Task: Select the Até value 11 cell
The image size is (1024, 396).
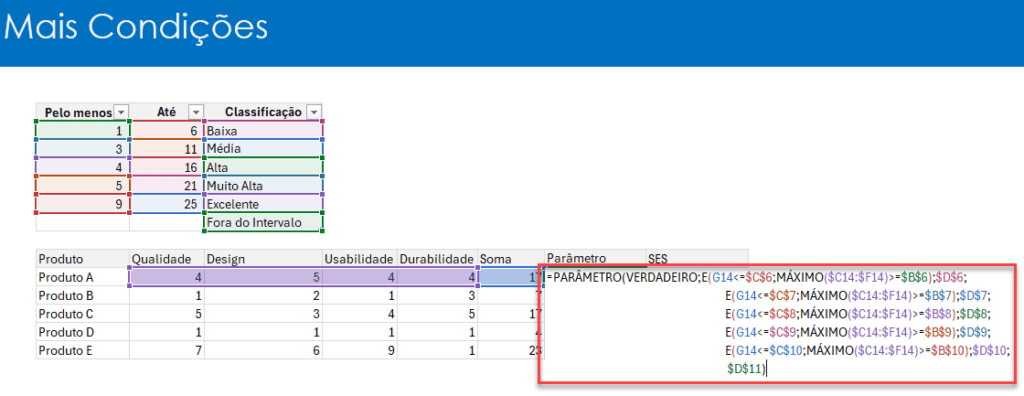Action: (x=167, y=149)
